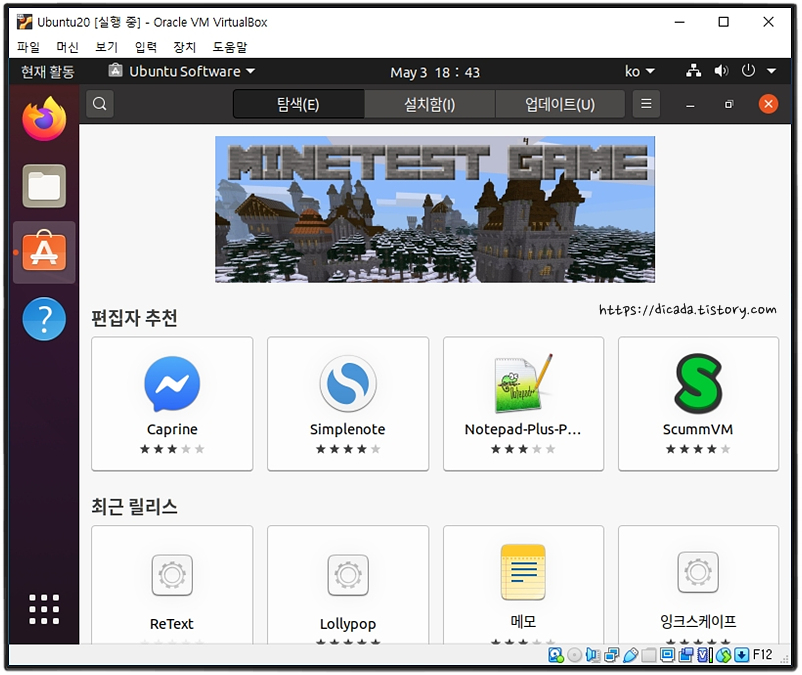Click the Ubuntu Software dock icon

(44, 252)
